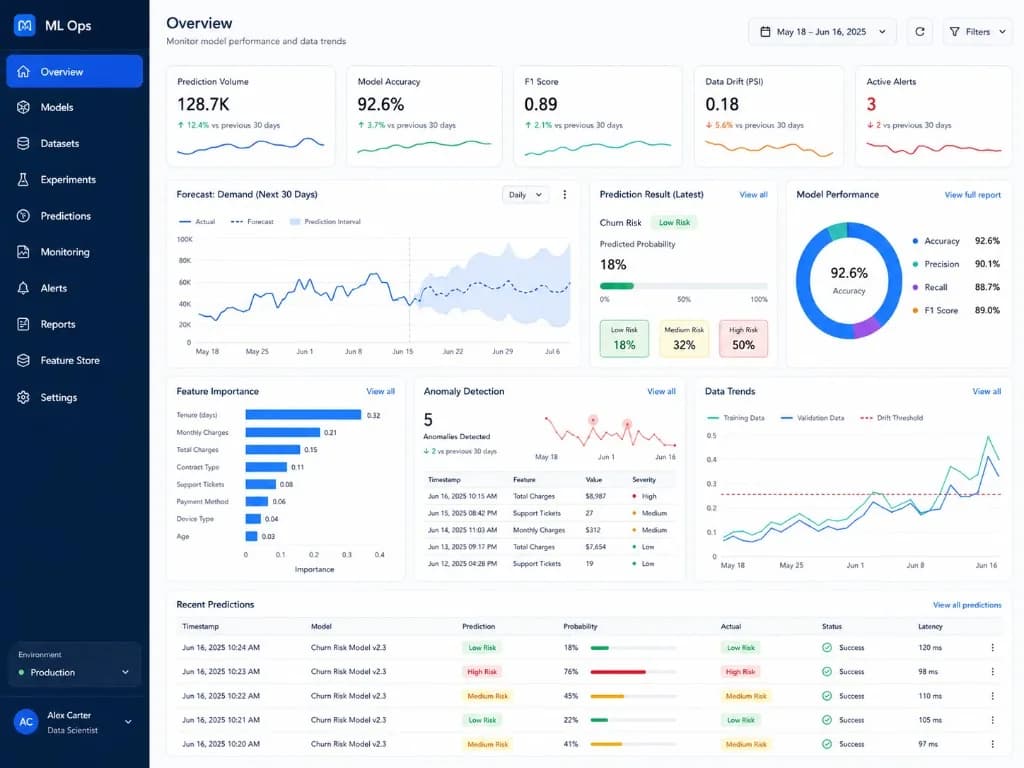Open row menu for 10:24 AM prediction
This screenshot has height=768, width=1024.
993,647
